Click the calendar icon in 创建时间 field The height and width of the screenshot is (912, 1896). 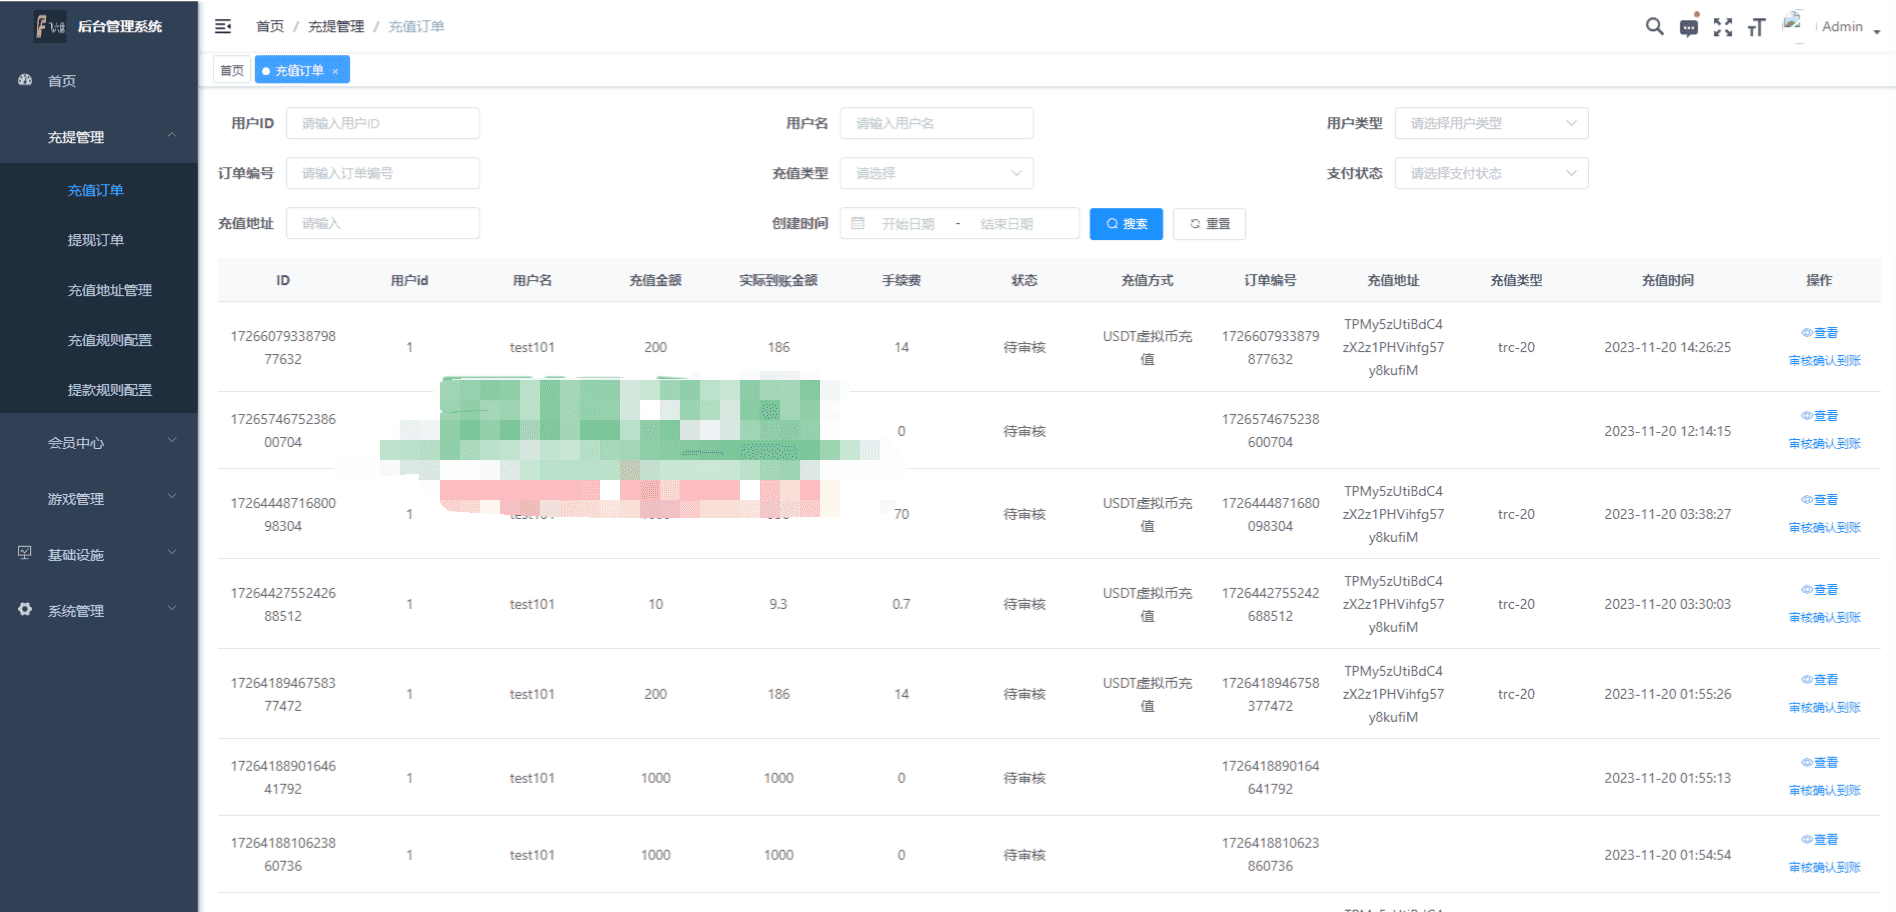[x=858, y=224]
